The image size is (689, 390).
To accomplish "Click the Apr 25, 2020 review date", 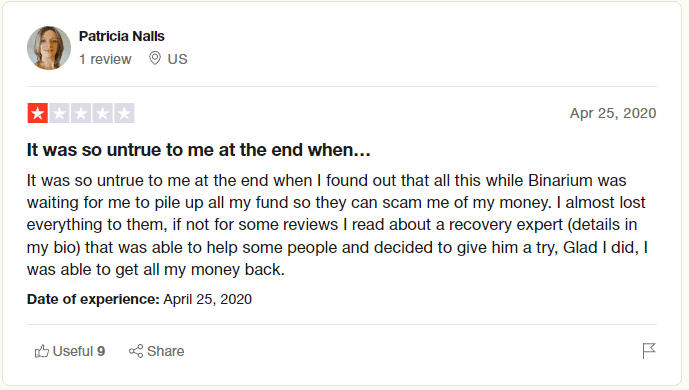I will (613, 113).
